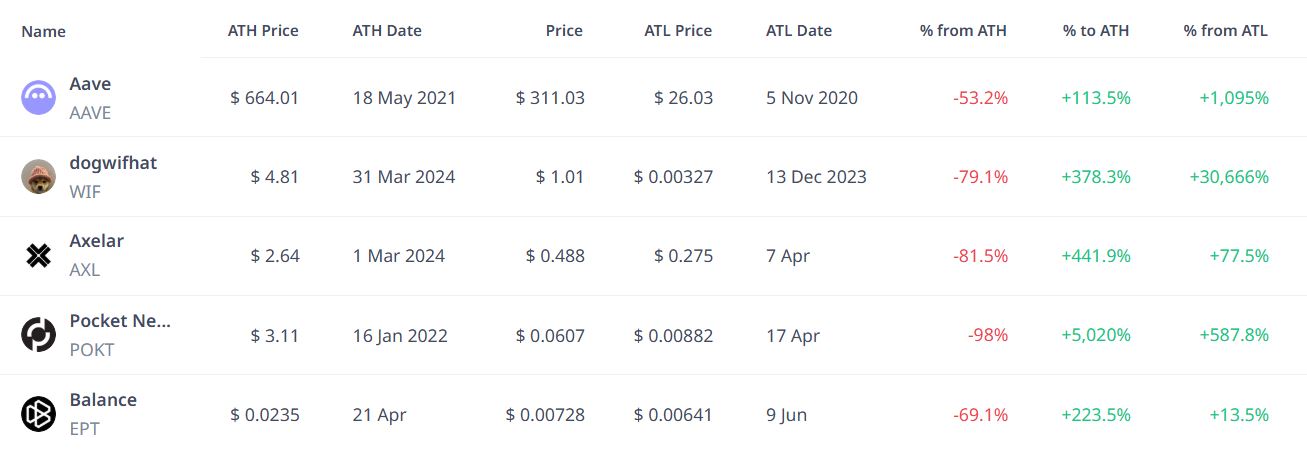Open the Axelar coin name link
This screenshot has height=453, width=1307.
tap(97, 241)
